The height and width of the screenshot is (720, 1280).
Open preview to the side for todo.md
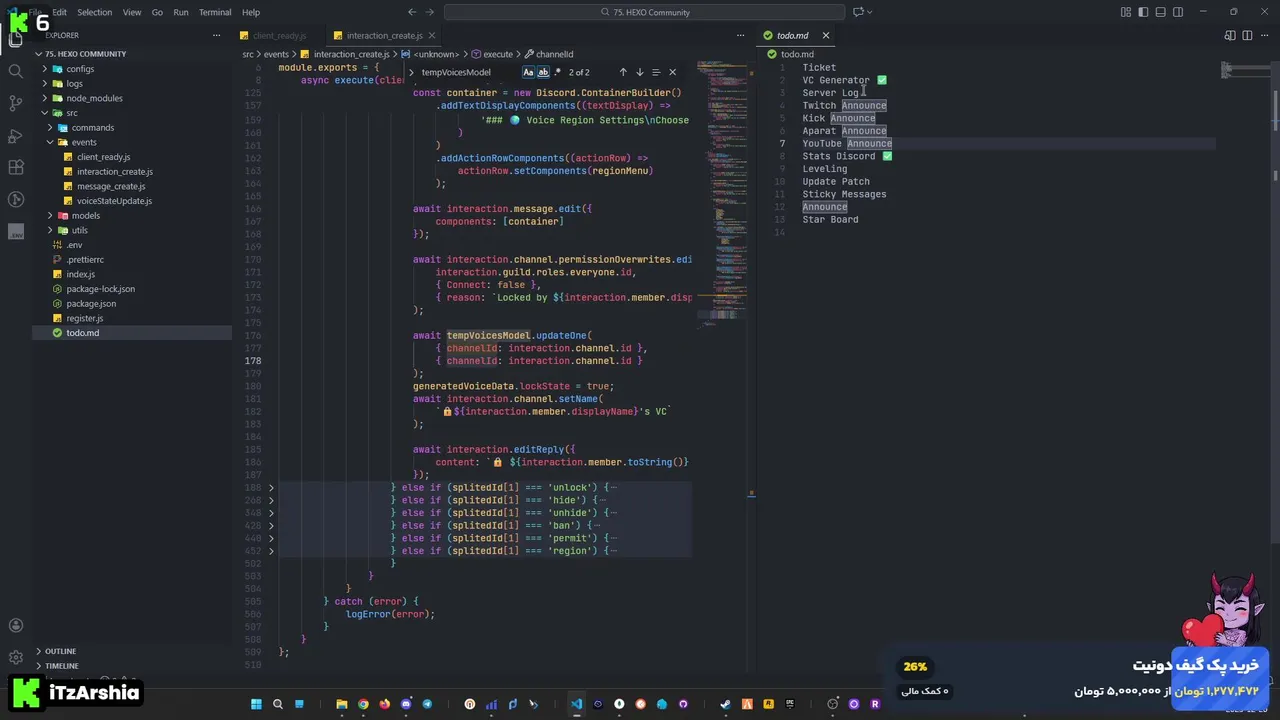[1230, 35]
